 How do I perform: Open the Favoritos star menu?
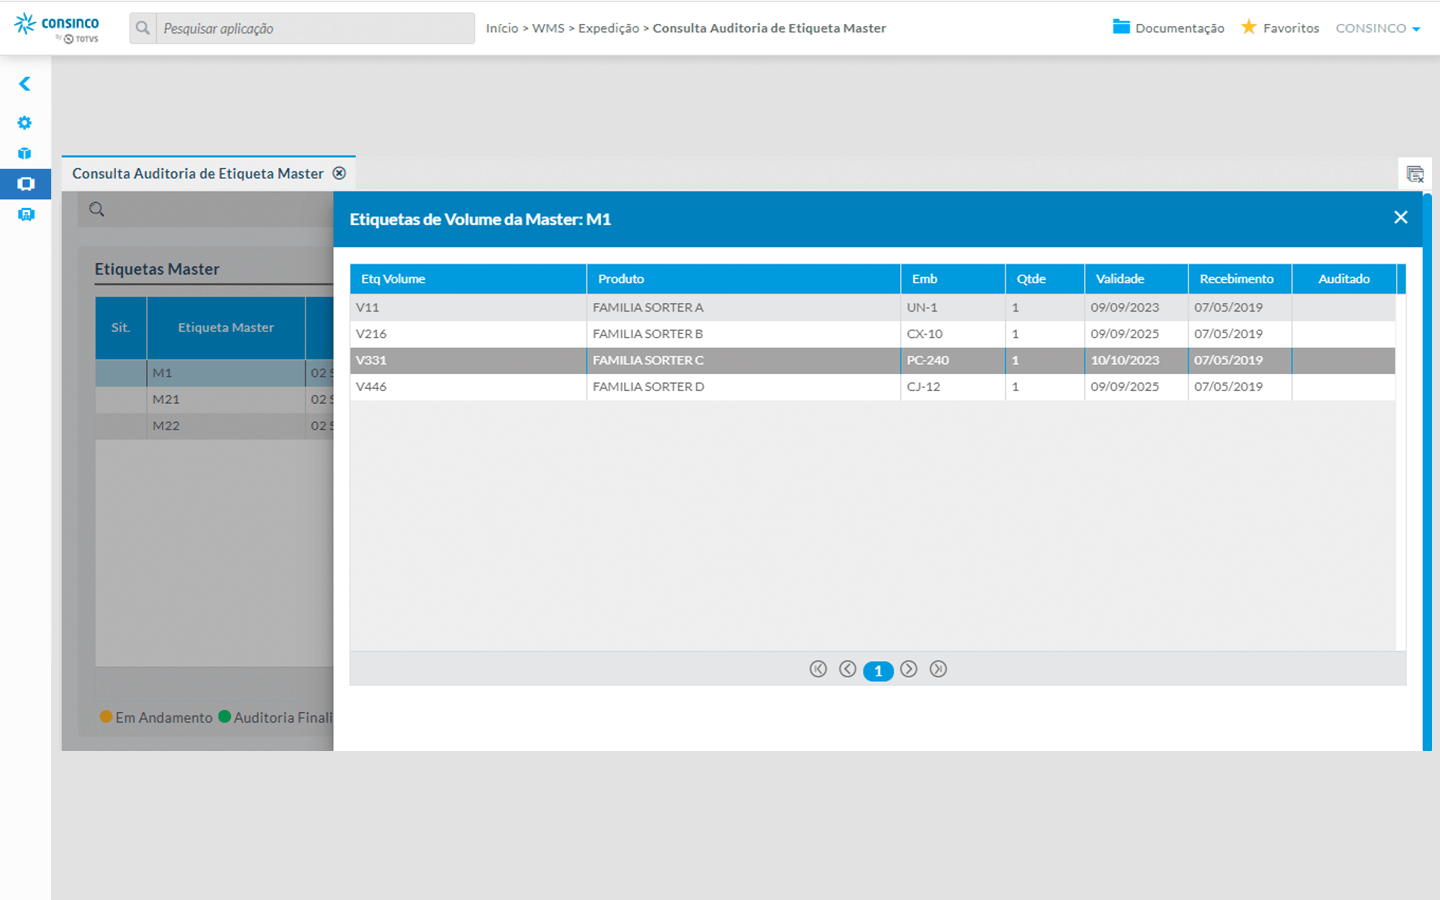tap(1280, 28)
